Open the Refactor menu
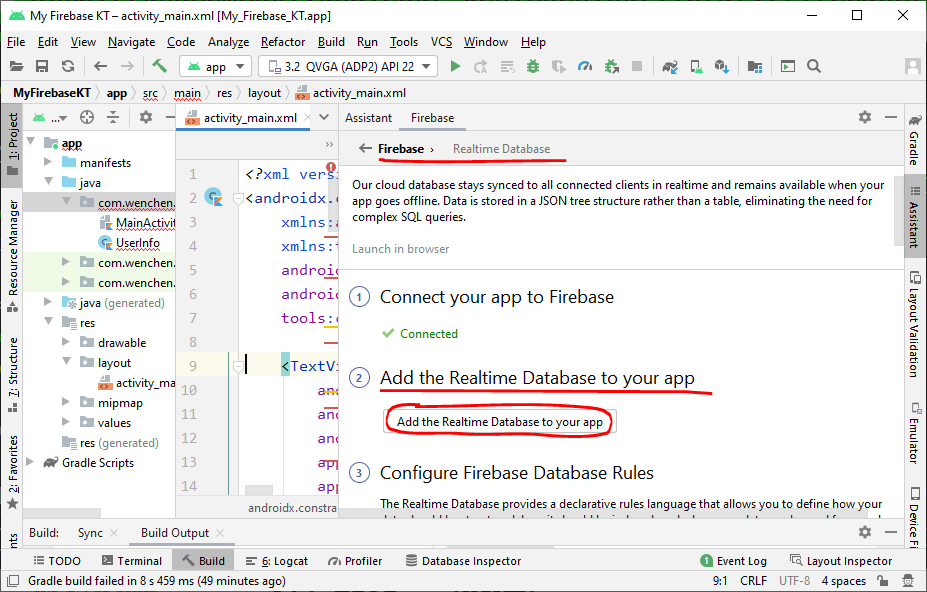 tap(283, 42)
